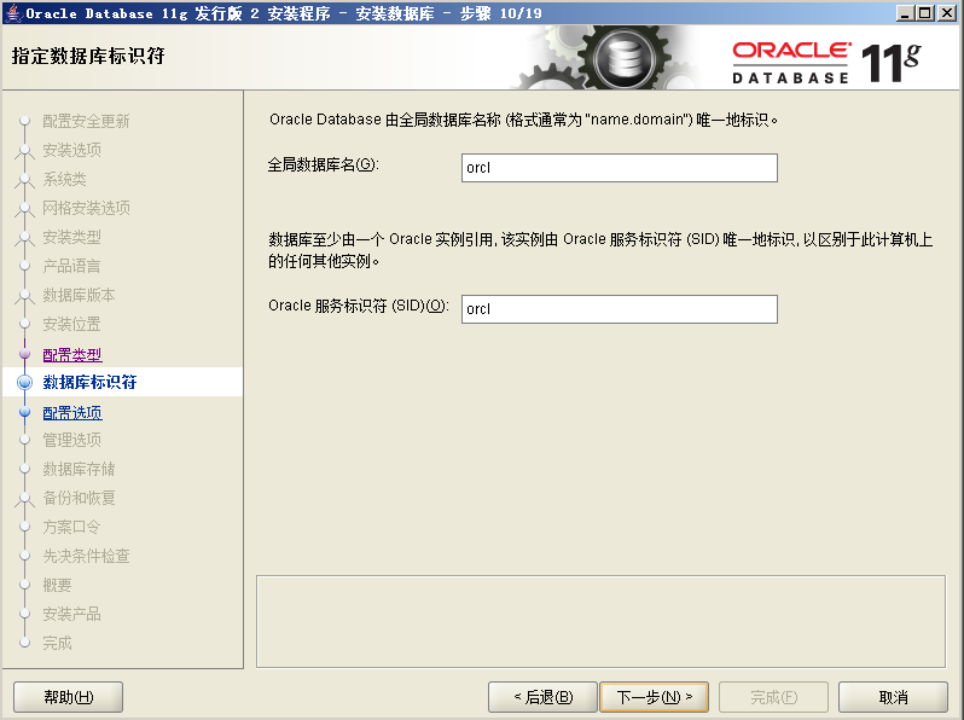Click the 系统类 step
The height and width of the screenshot is (720, 964).
click(65, 179)
